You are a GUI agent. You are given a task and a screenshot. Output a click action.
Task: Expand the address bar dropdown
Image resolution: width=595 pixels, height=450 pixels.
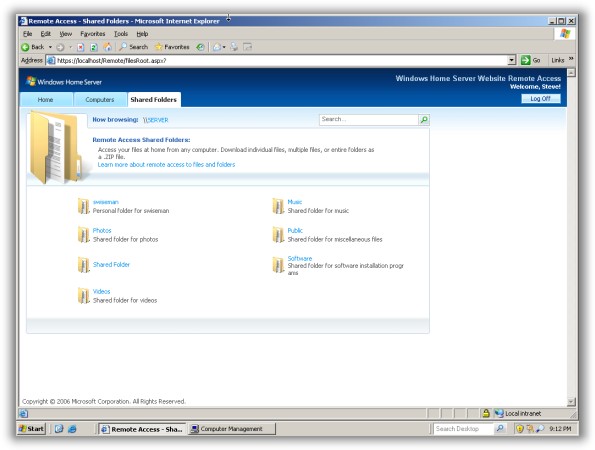tap(512, 60)
